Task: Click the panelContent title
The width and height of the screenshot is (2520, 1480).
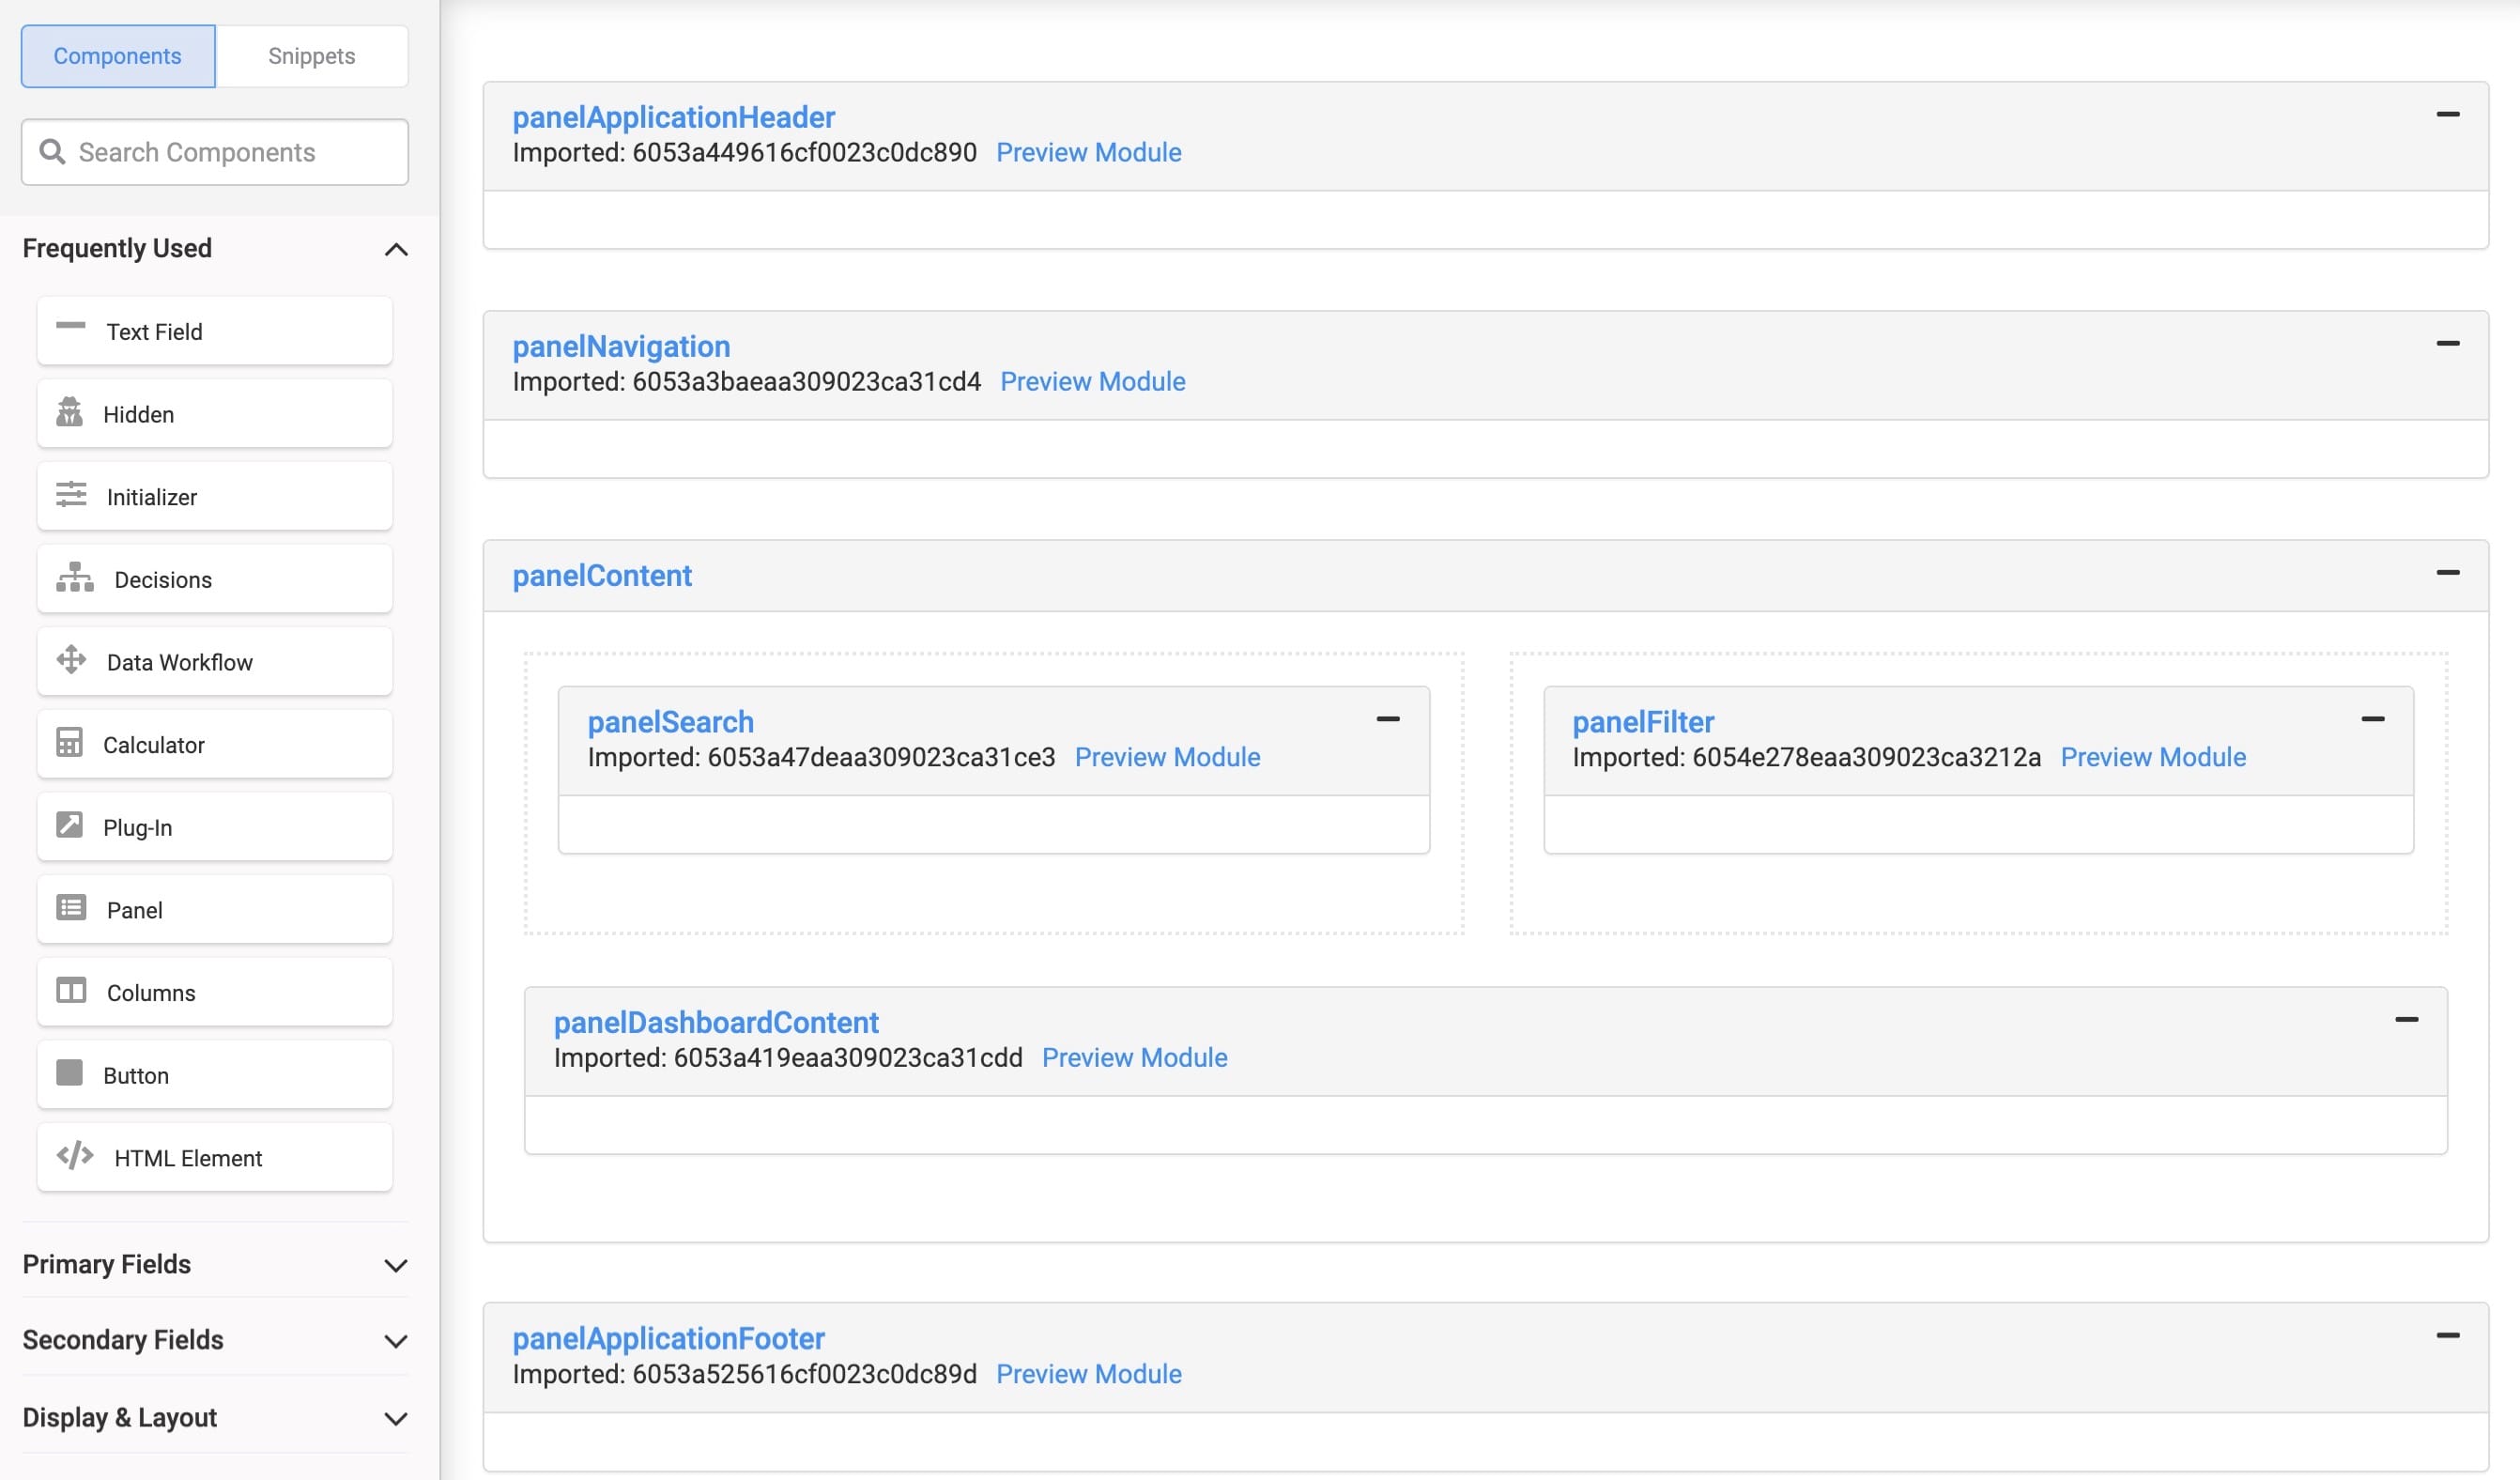Action: [602, 576]
